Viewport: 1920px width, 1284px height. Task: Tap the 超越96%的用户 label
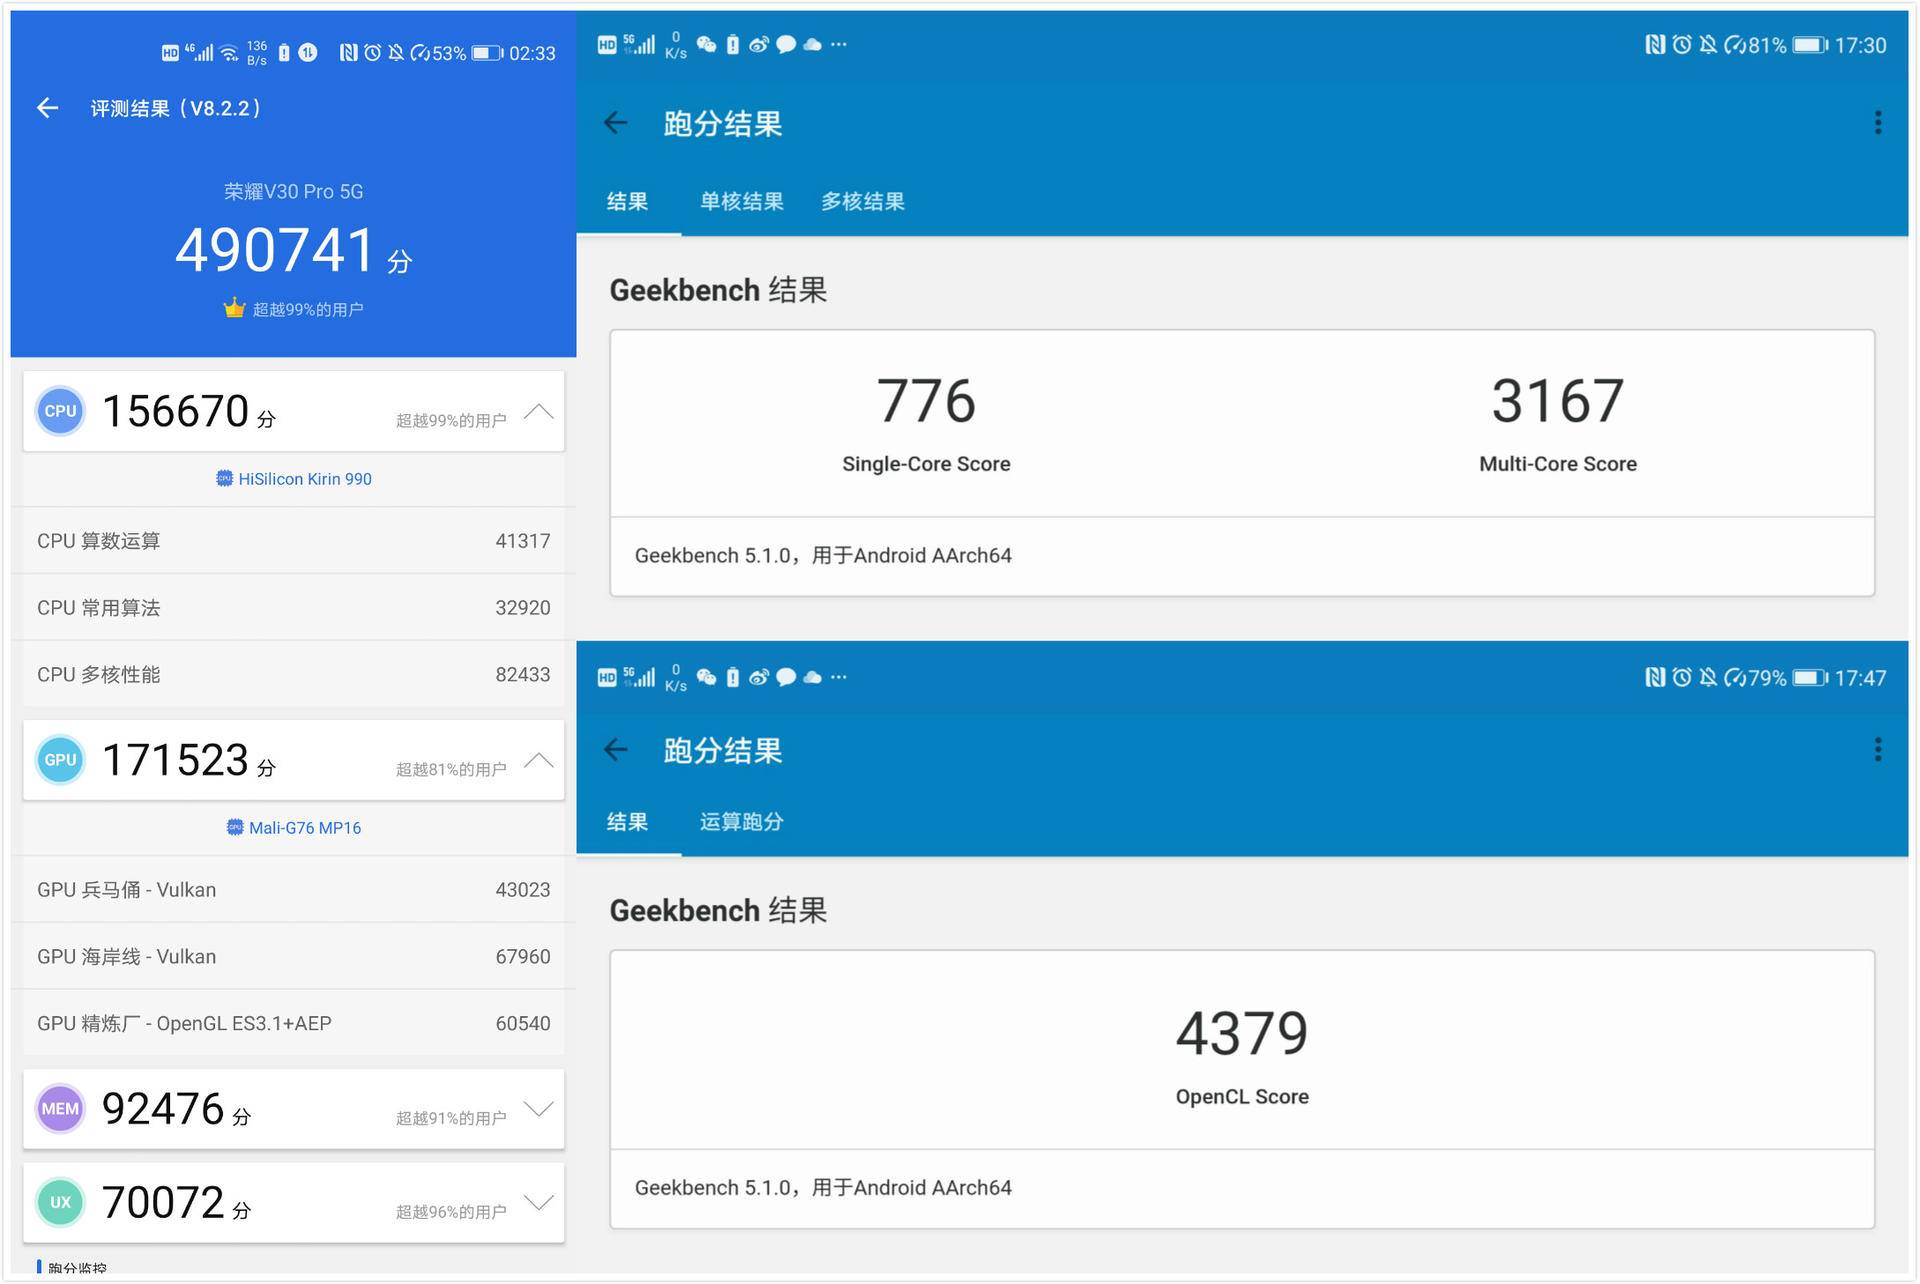point(451,1212)
